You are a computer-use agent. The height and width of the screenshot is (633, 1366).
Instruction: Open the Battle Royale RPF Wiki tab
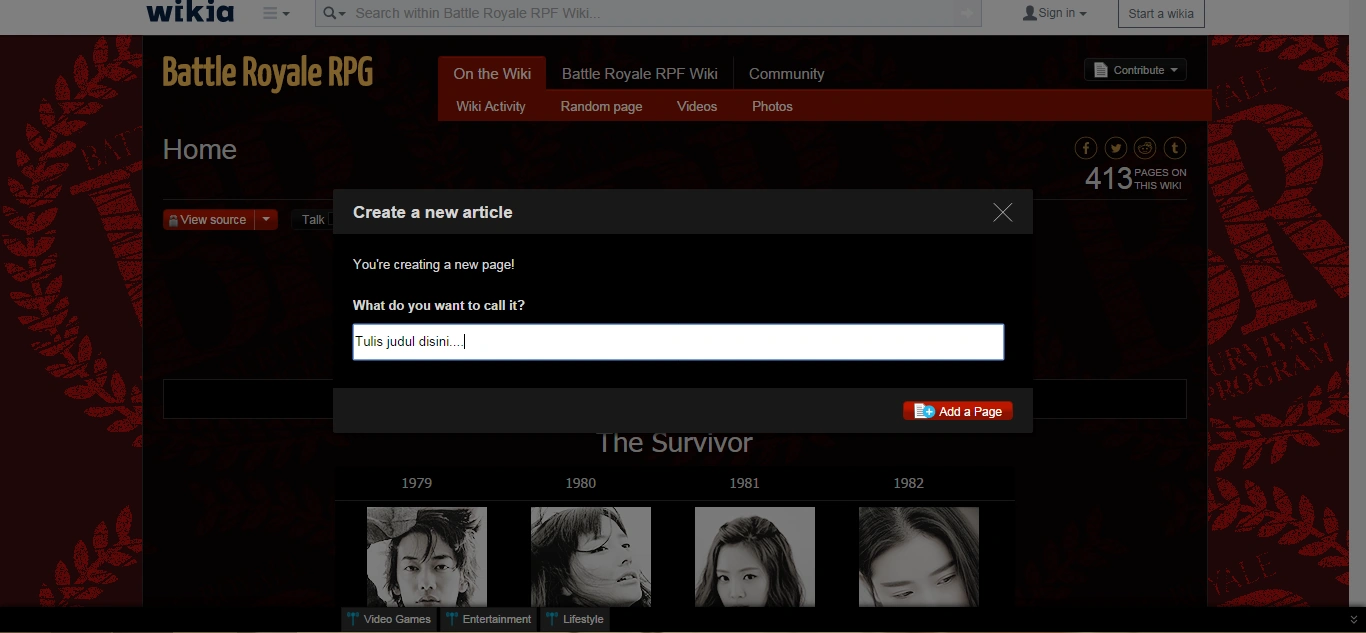click(x=640, y=73)
